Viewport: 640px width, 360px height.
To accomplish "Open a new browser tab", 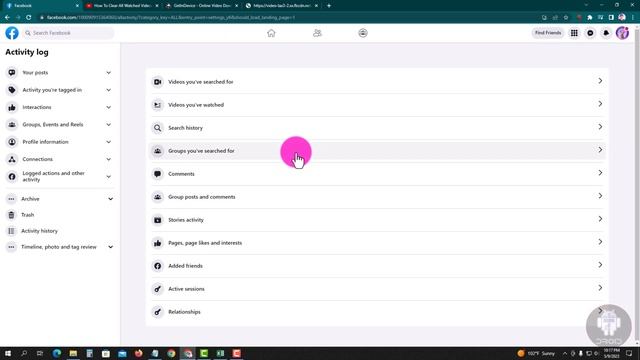I will (329, 6).
